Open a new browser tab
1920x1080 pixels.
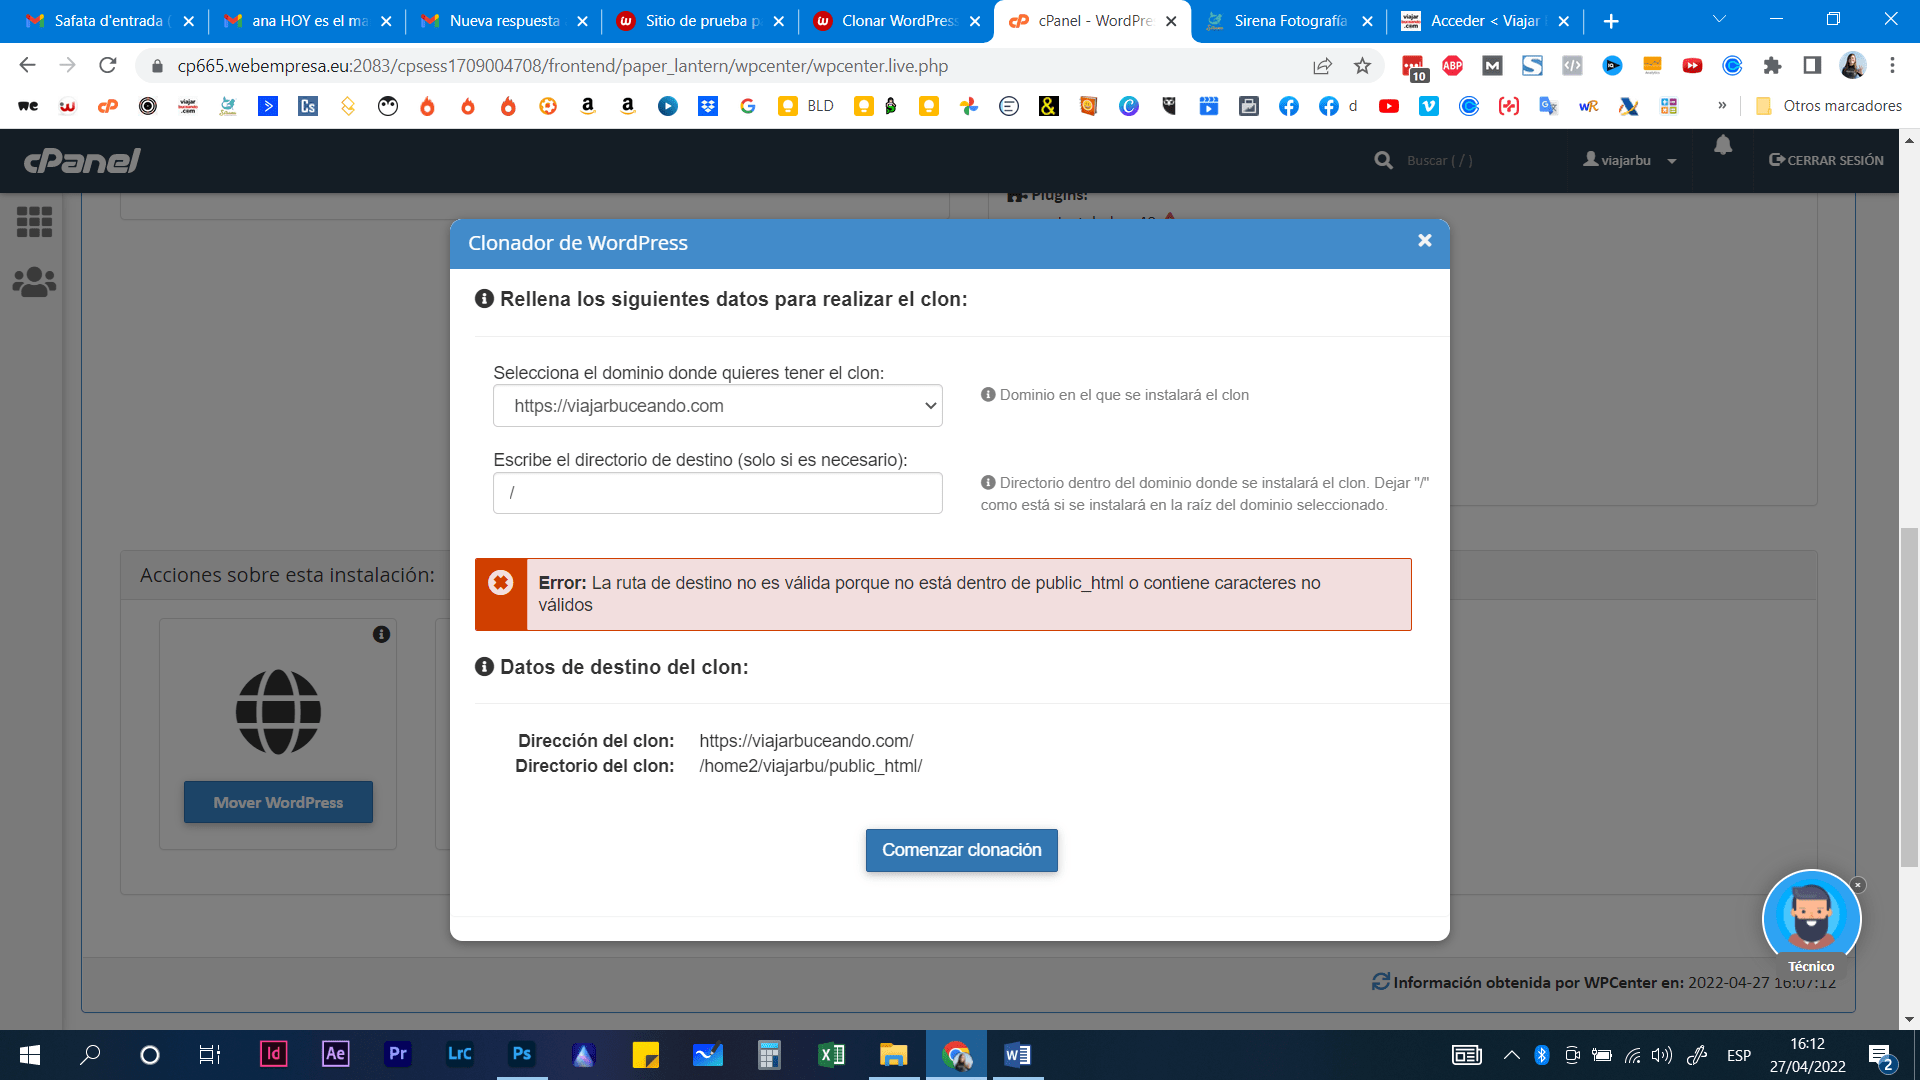[1611, 21]
